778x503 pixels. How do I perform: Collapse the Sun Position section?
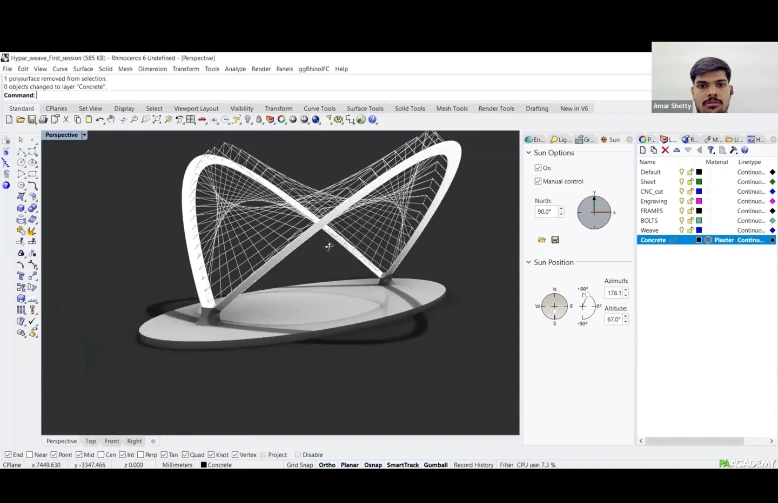[529, 262]
